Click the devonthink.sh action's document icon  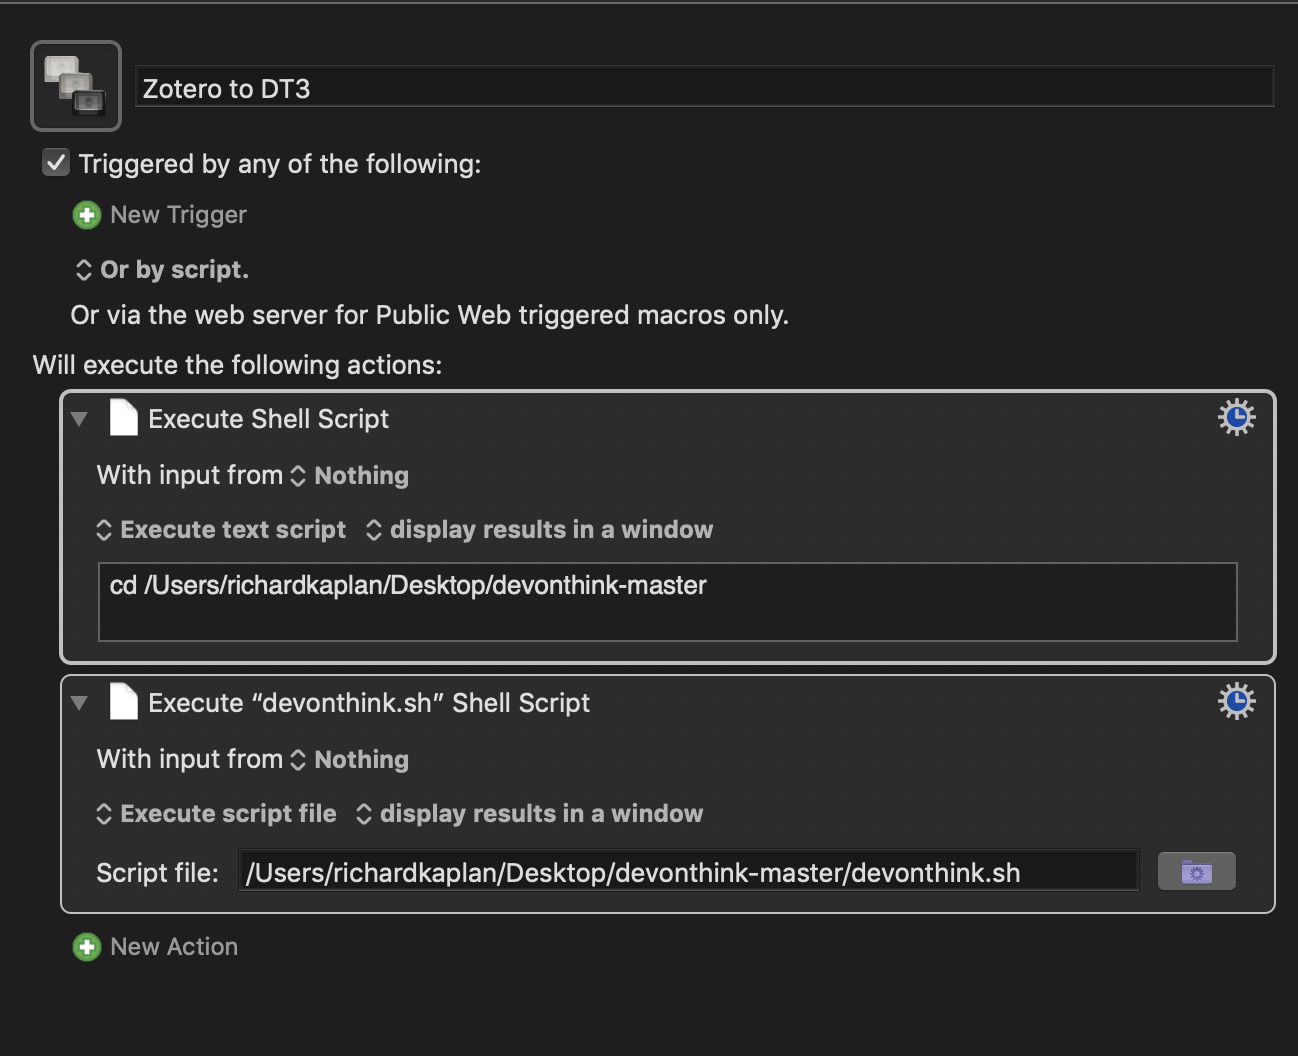[123, 702]
